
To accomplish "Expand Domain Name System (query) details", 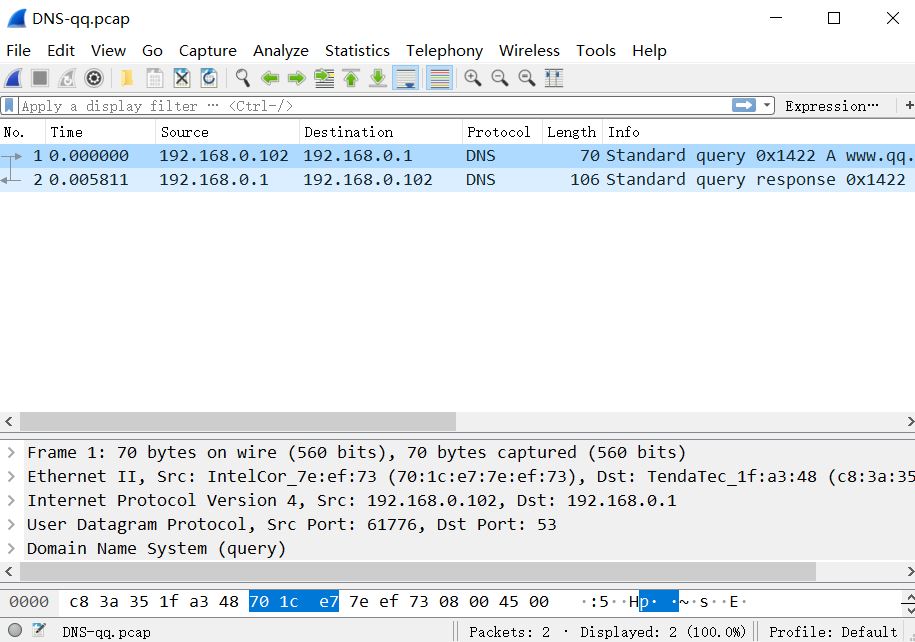I will pyautogui.click(x=11, y=549).
